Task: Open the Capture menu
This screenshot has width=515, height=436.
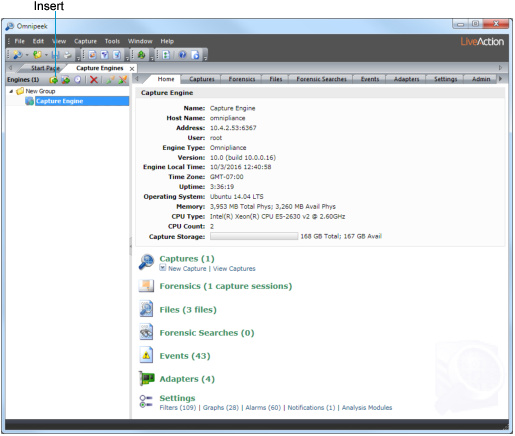Action: pos(85,41)
